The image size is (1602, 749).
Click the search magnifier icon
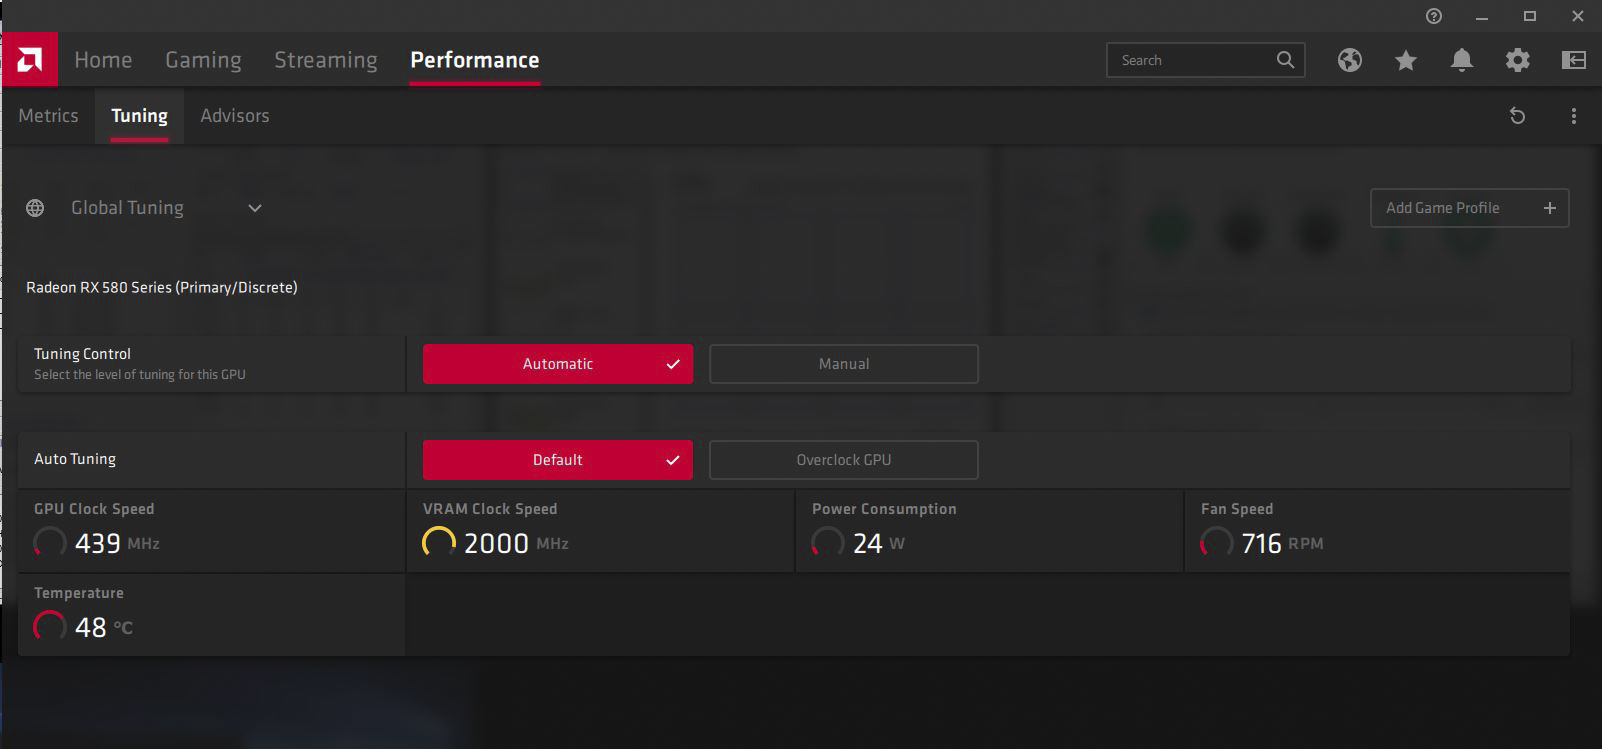point(1285,60)
